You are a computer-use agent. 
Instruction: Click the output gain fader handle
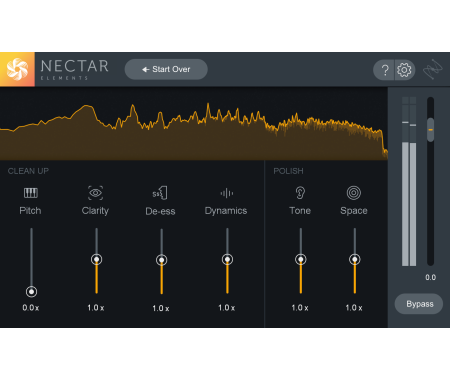tap(431, 130)
